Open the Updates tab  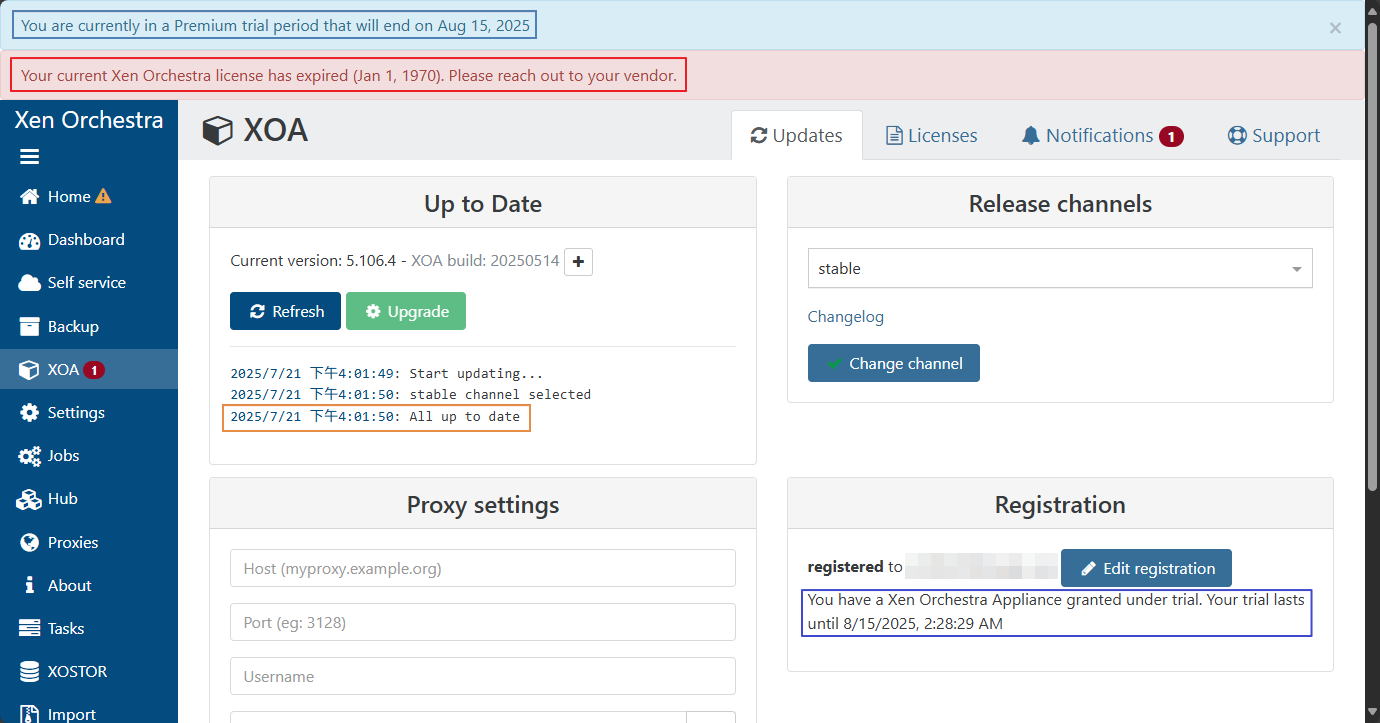tap(797, 135)
